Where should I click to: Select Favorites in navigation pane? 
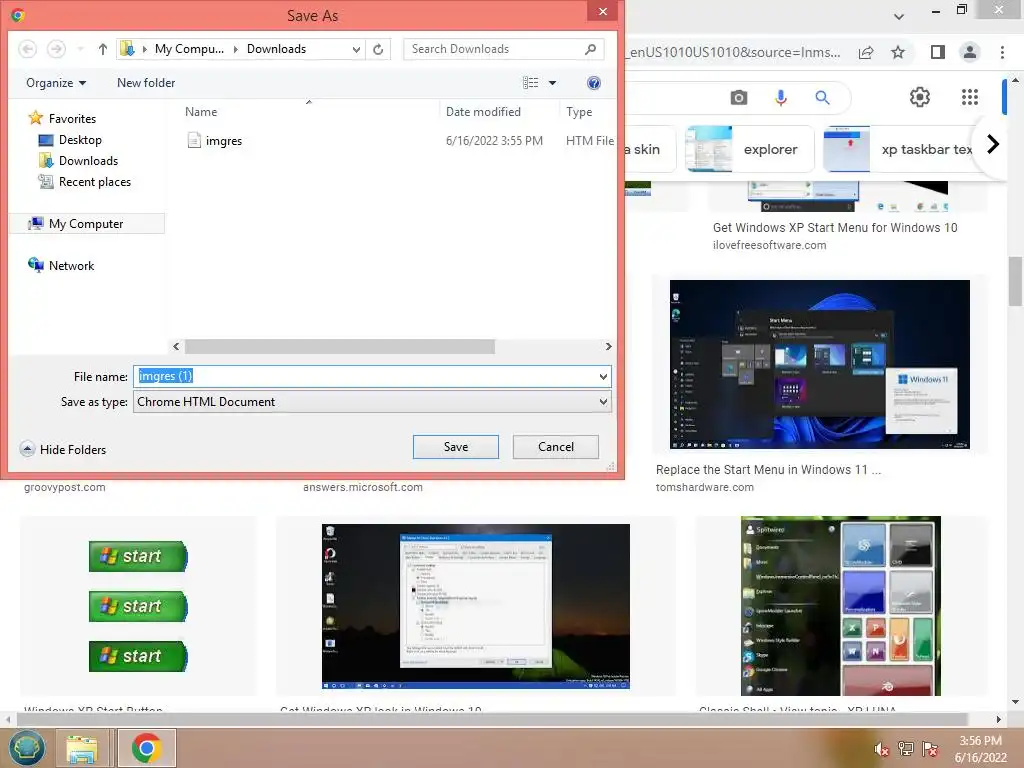[63, 118]
